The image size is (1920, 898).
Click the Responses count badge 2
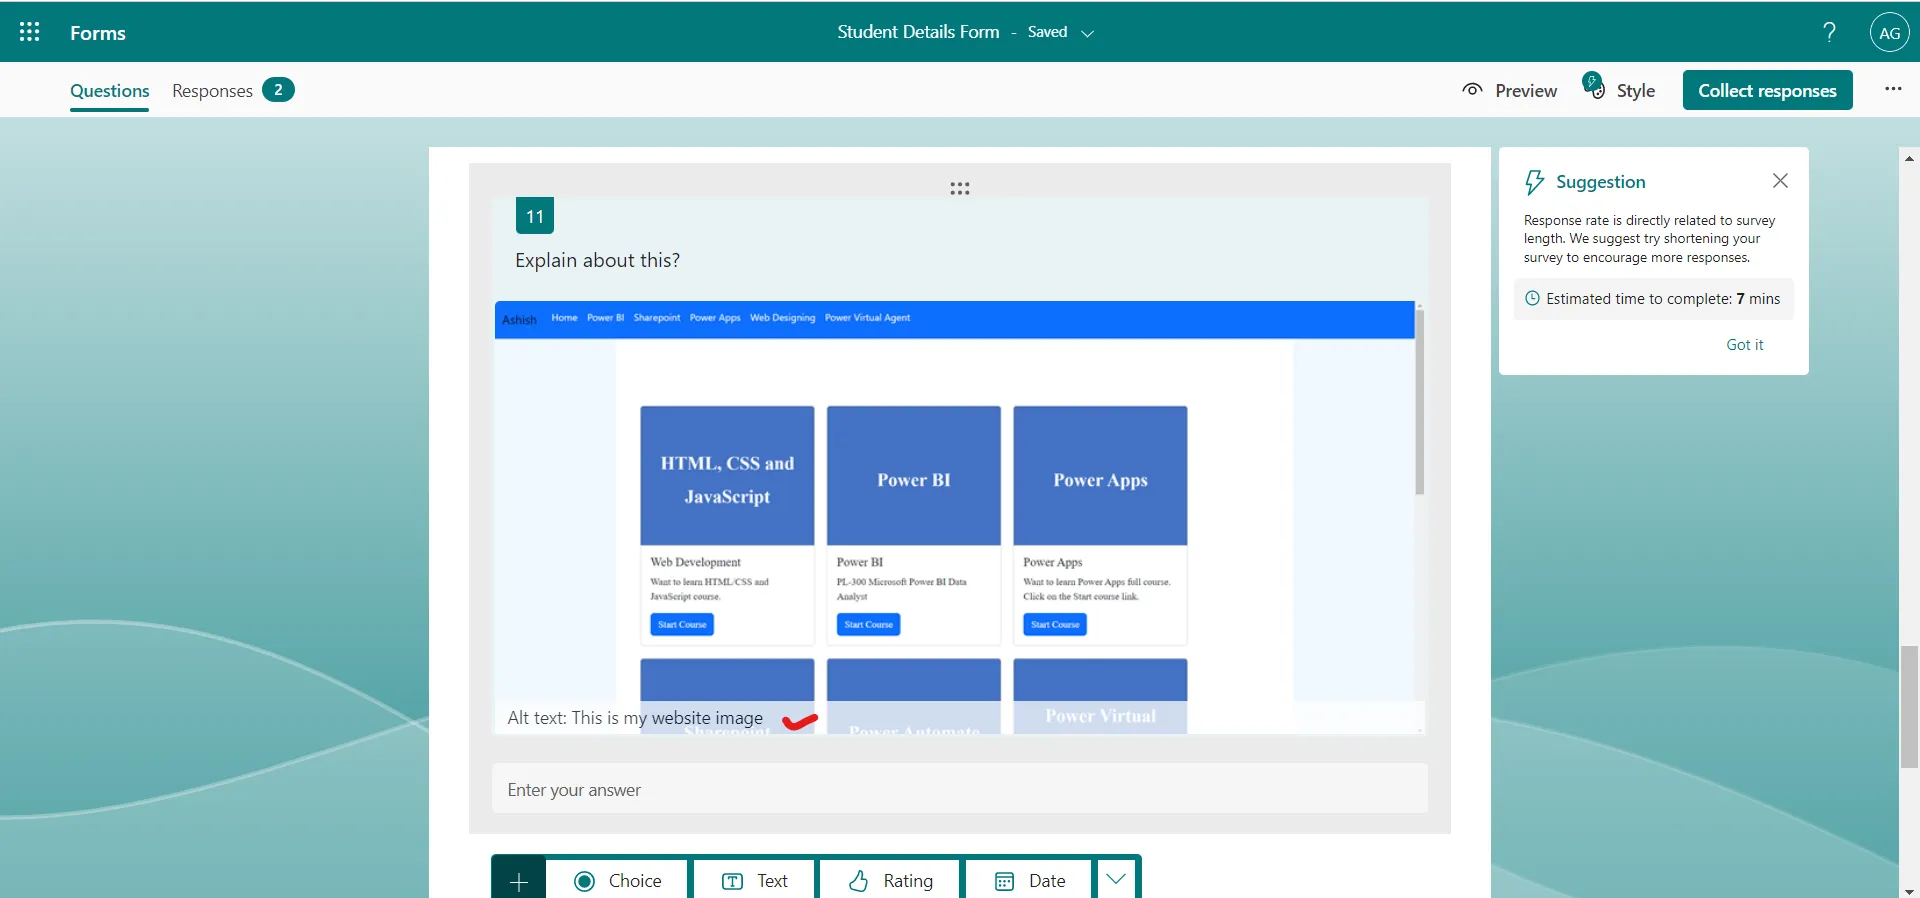click(x=278, y=90)
